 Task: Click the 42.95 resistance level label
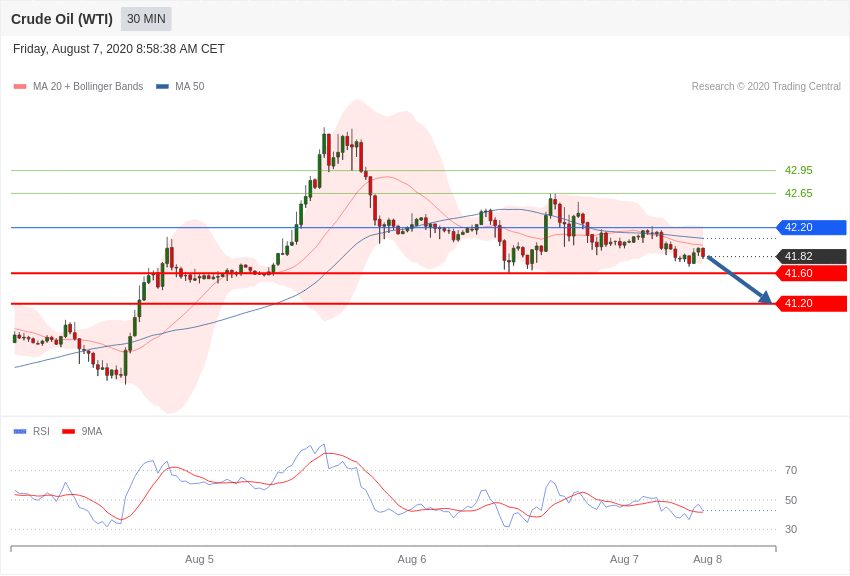799,170
